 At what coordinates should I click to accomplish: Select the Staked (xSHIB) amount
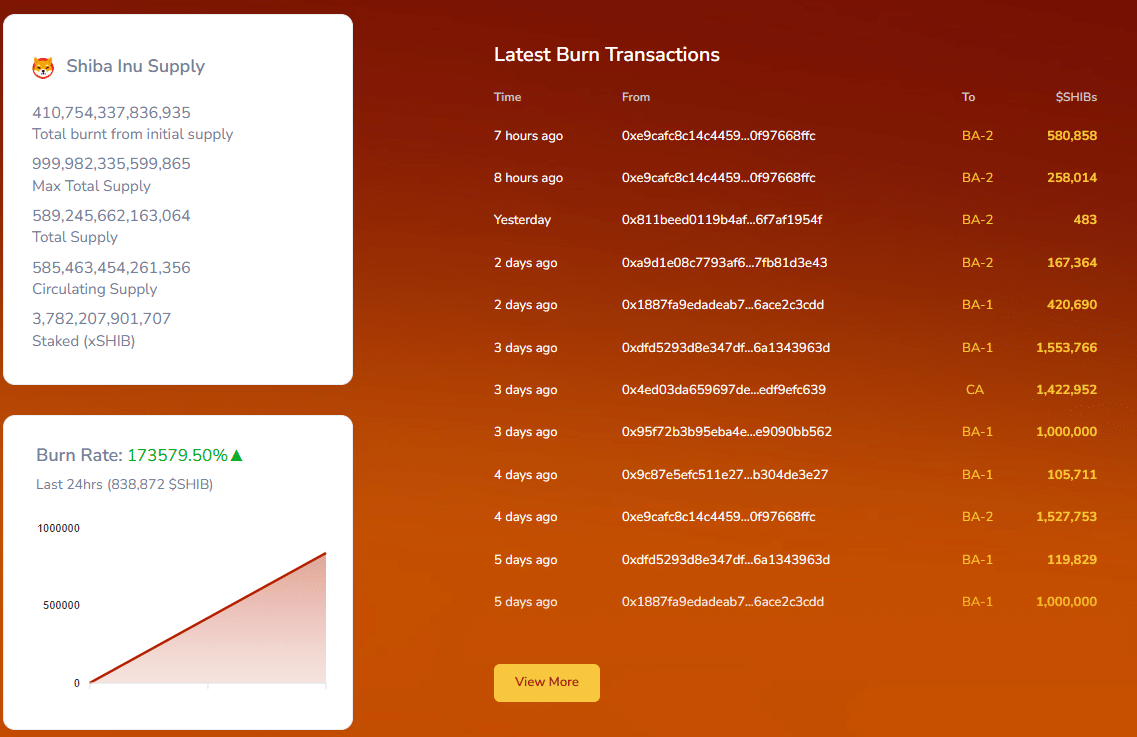coord(100,318)
